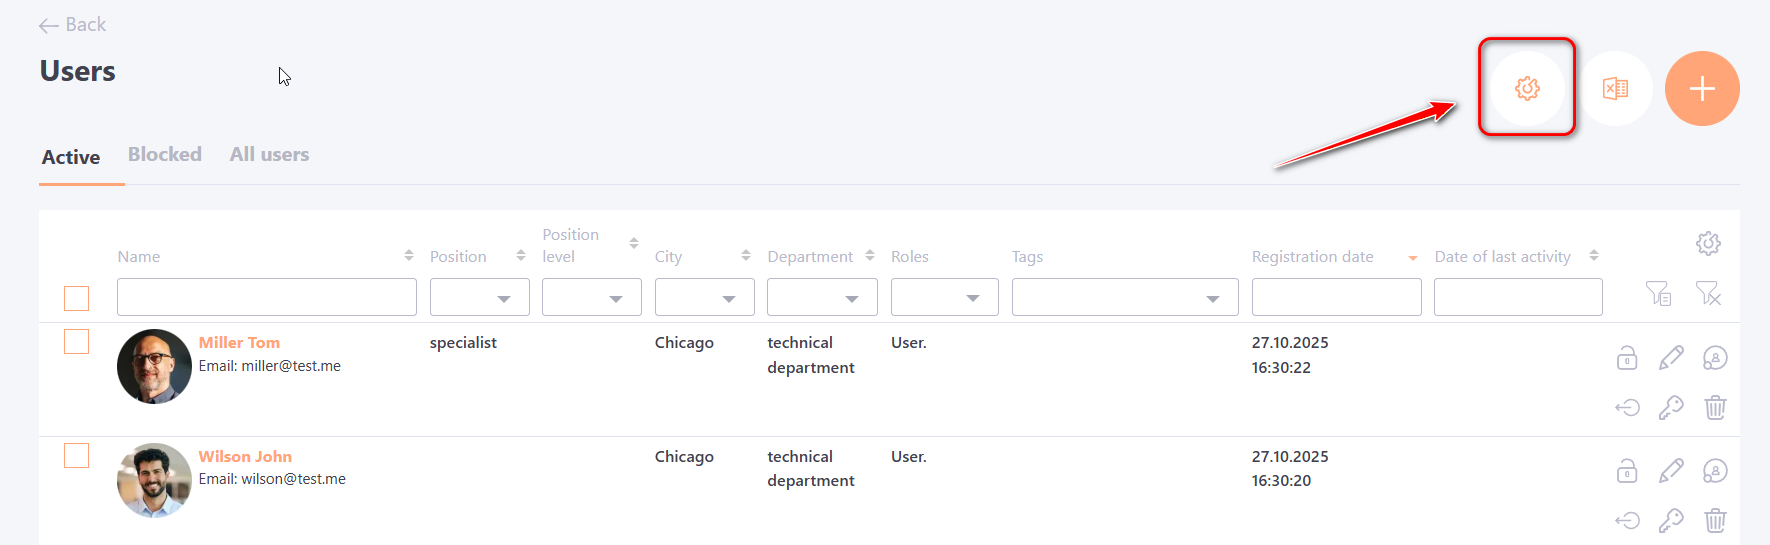Export users to Excel

(x=1615, y=88)
